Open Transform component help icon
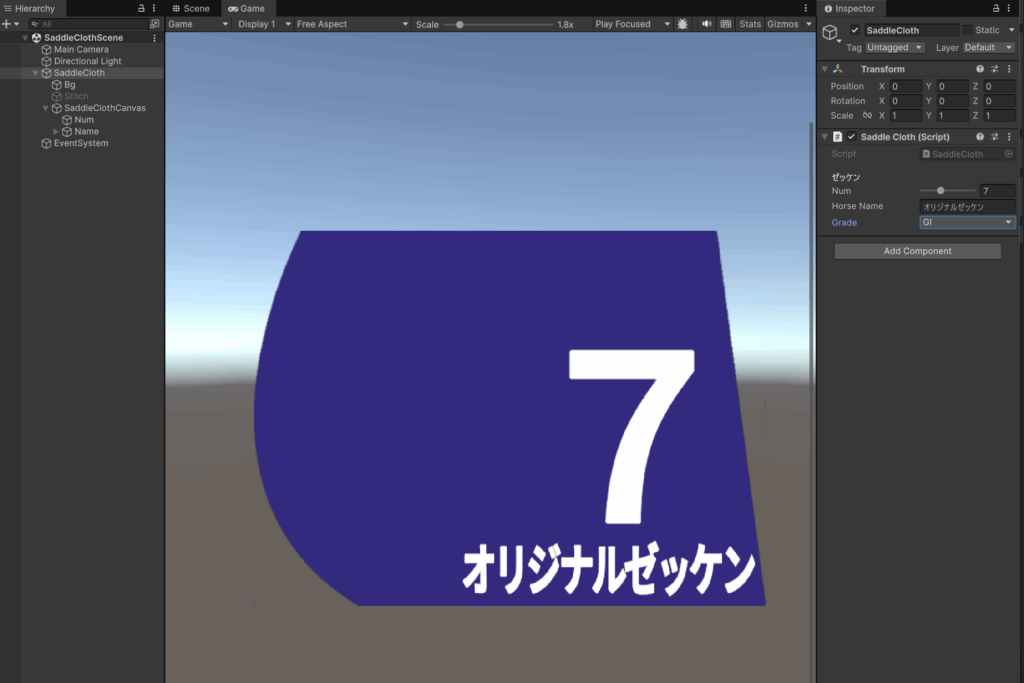The height and width of the screenshot is (683, 1024). [980, 69]
